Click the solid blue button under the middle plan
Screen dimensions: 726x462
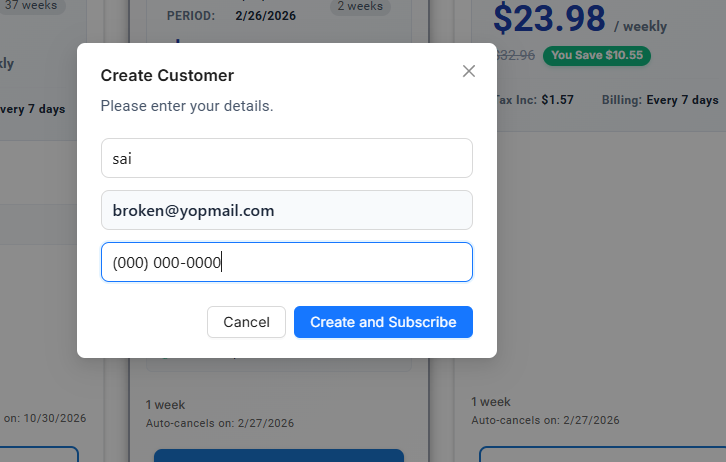[x=278, y=455]
